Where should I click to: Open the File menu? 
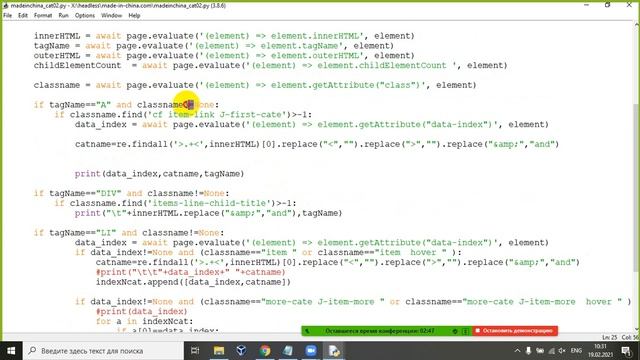(7, 16)
